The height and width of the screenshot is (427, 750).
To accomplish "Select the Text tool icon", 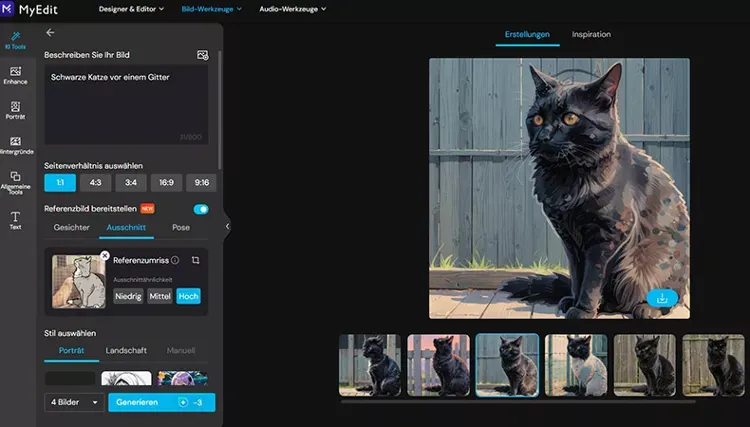I will click(15, 220).
